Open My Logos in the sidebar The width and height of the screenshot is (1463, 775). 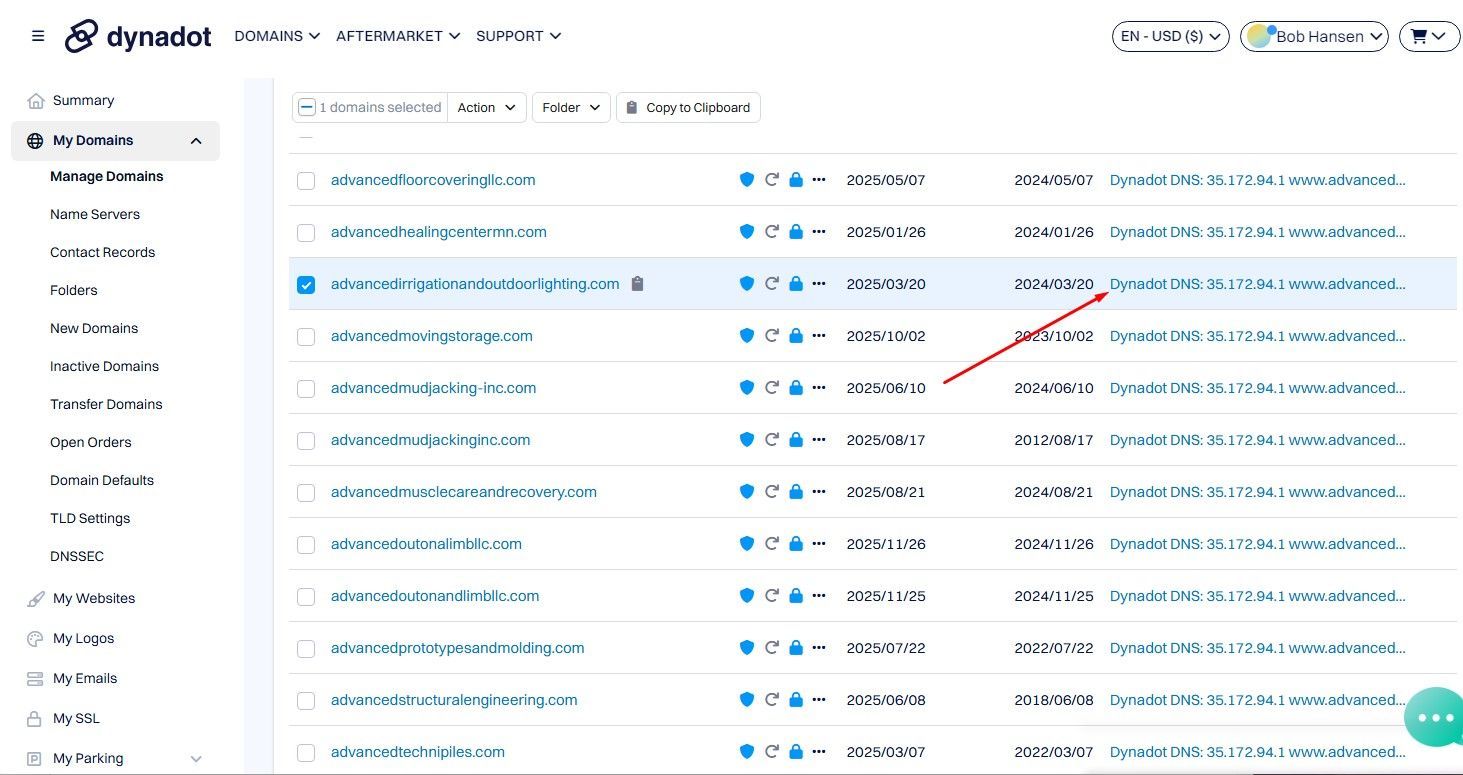coord(84,638)
